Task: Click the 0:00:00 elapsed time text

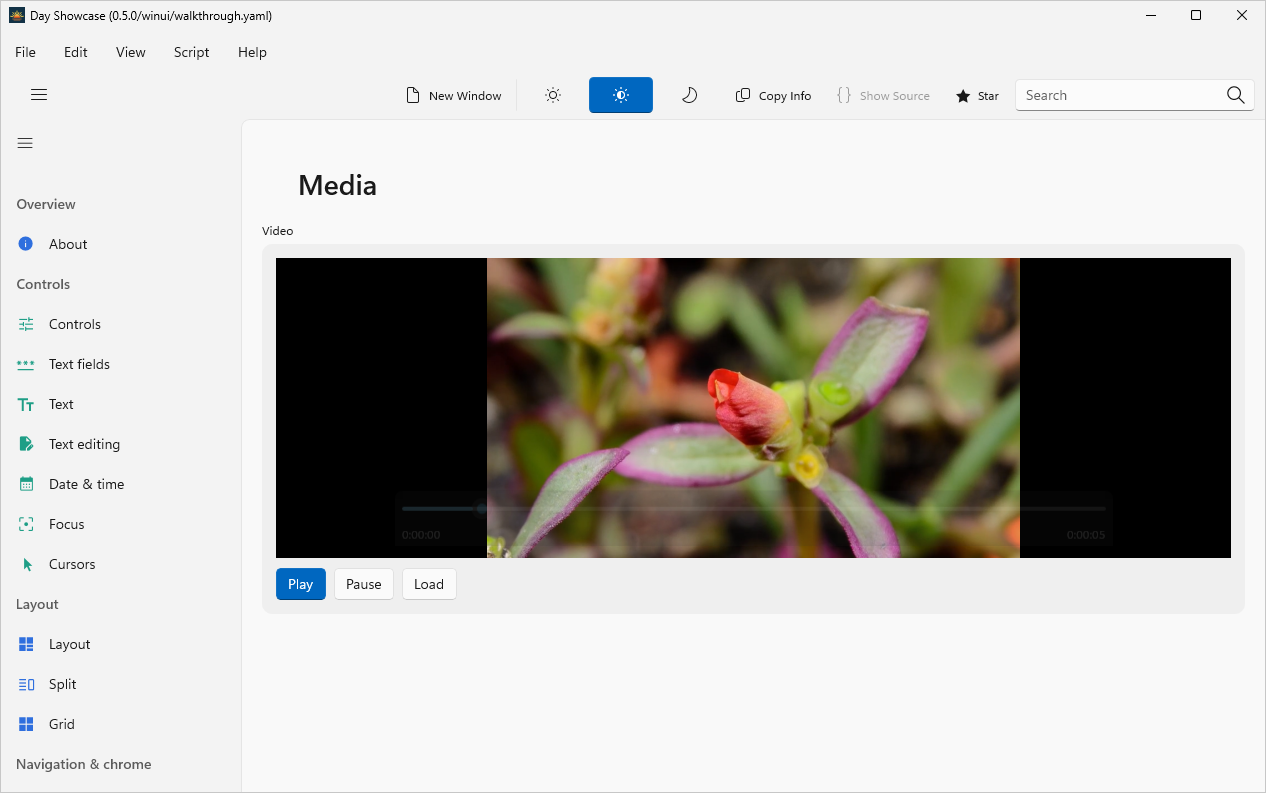Action: (421, 535)
